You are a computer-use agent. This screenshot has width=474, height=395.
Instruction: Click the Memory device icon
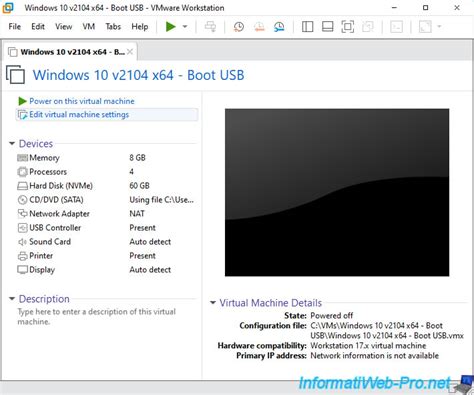[22, 158]
